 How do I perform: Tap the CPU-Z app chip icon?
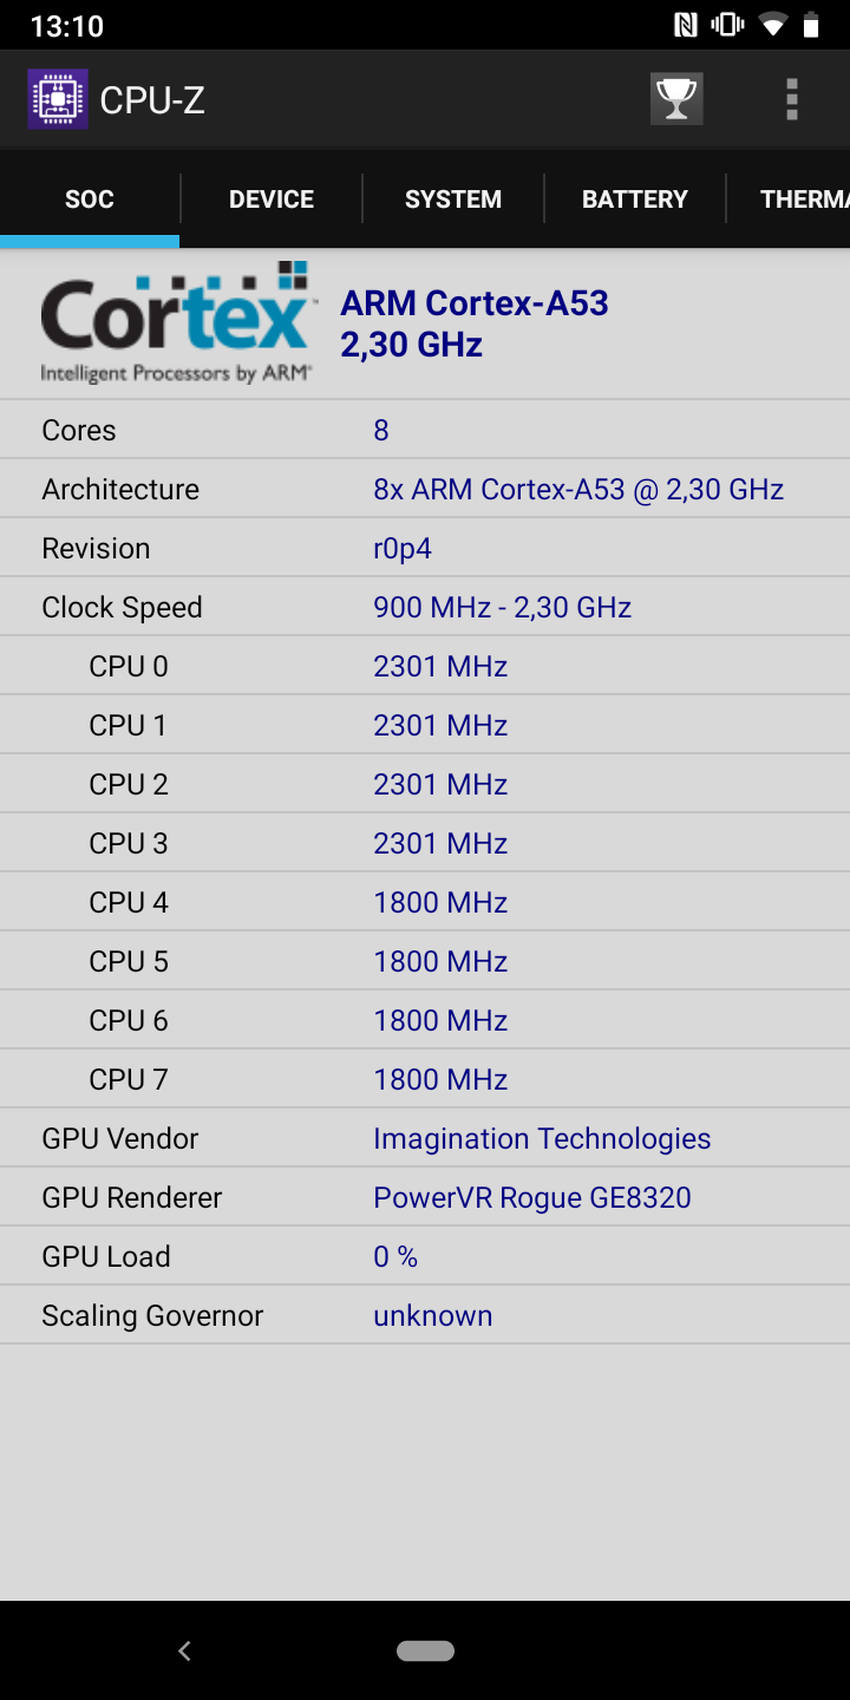tap(57, 99)
